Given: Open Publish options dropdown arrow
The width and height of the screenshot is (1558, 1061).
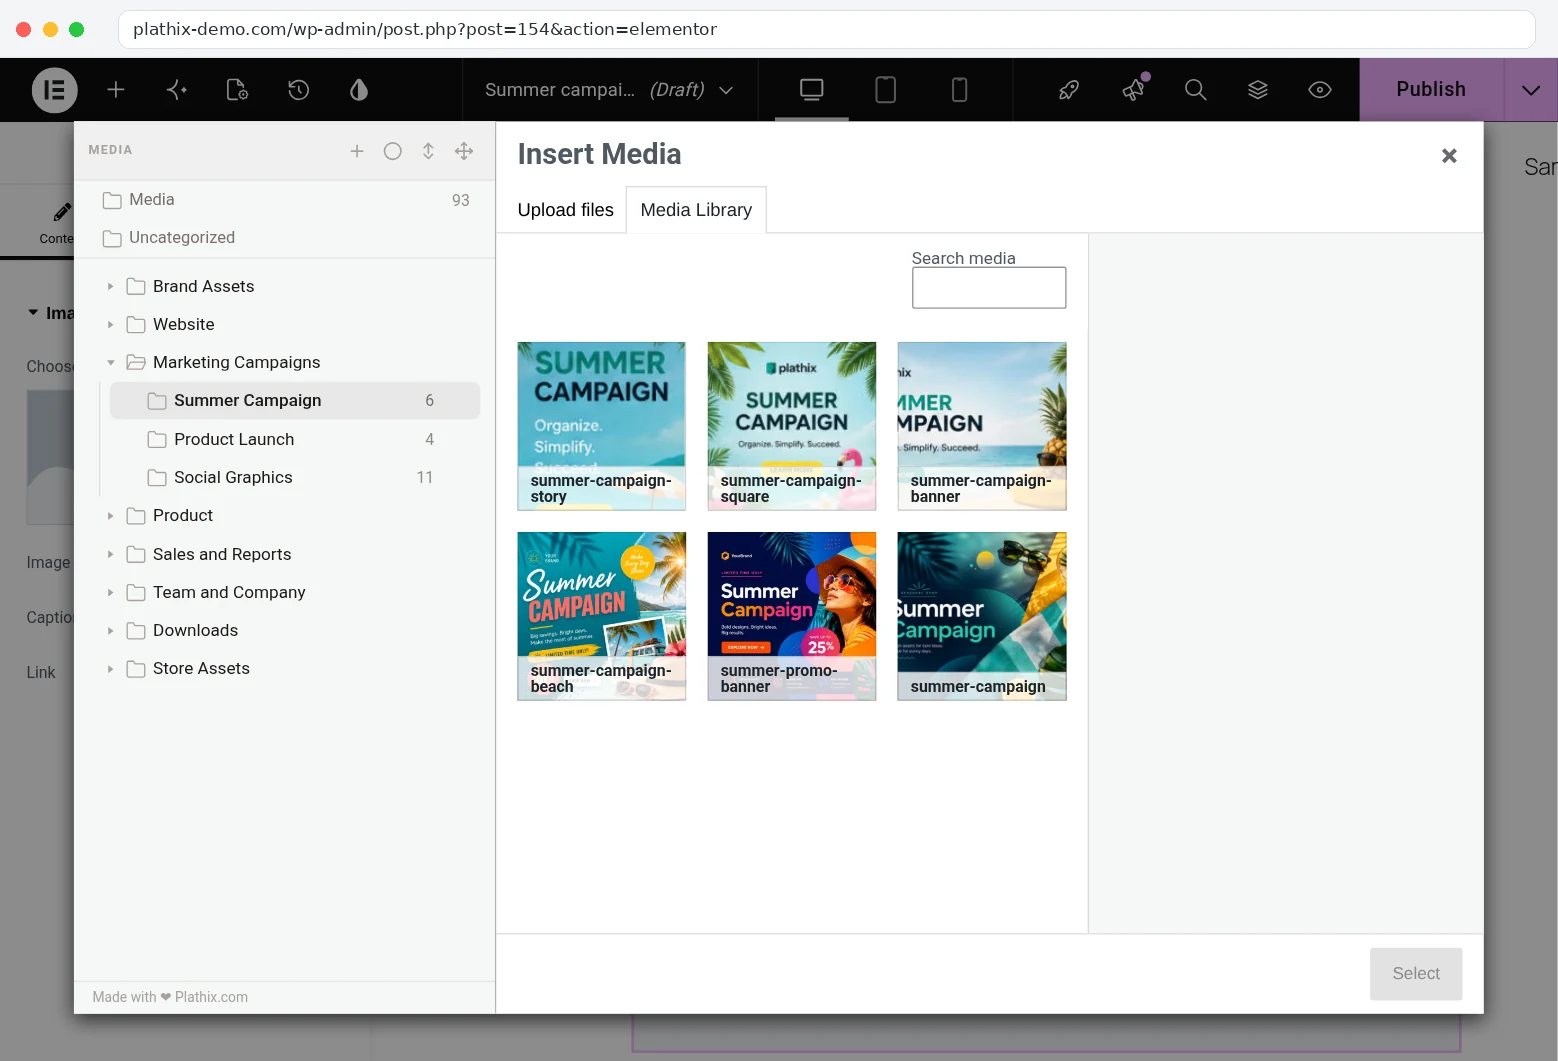Looking at the screenshot, I should click(x=1531, y=90).
